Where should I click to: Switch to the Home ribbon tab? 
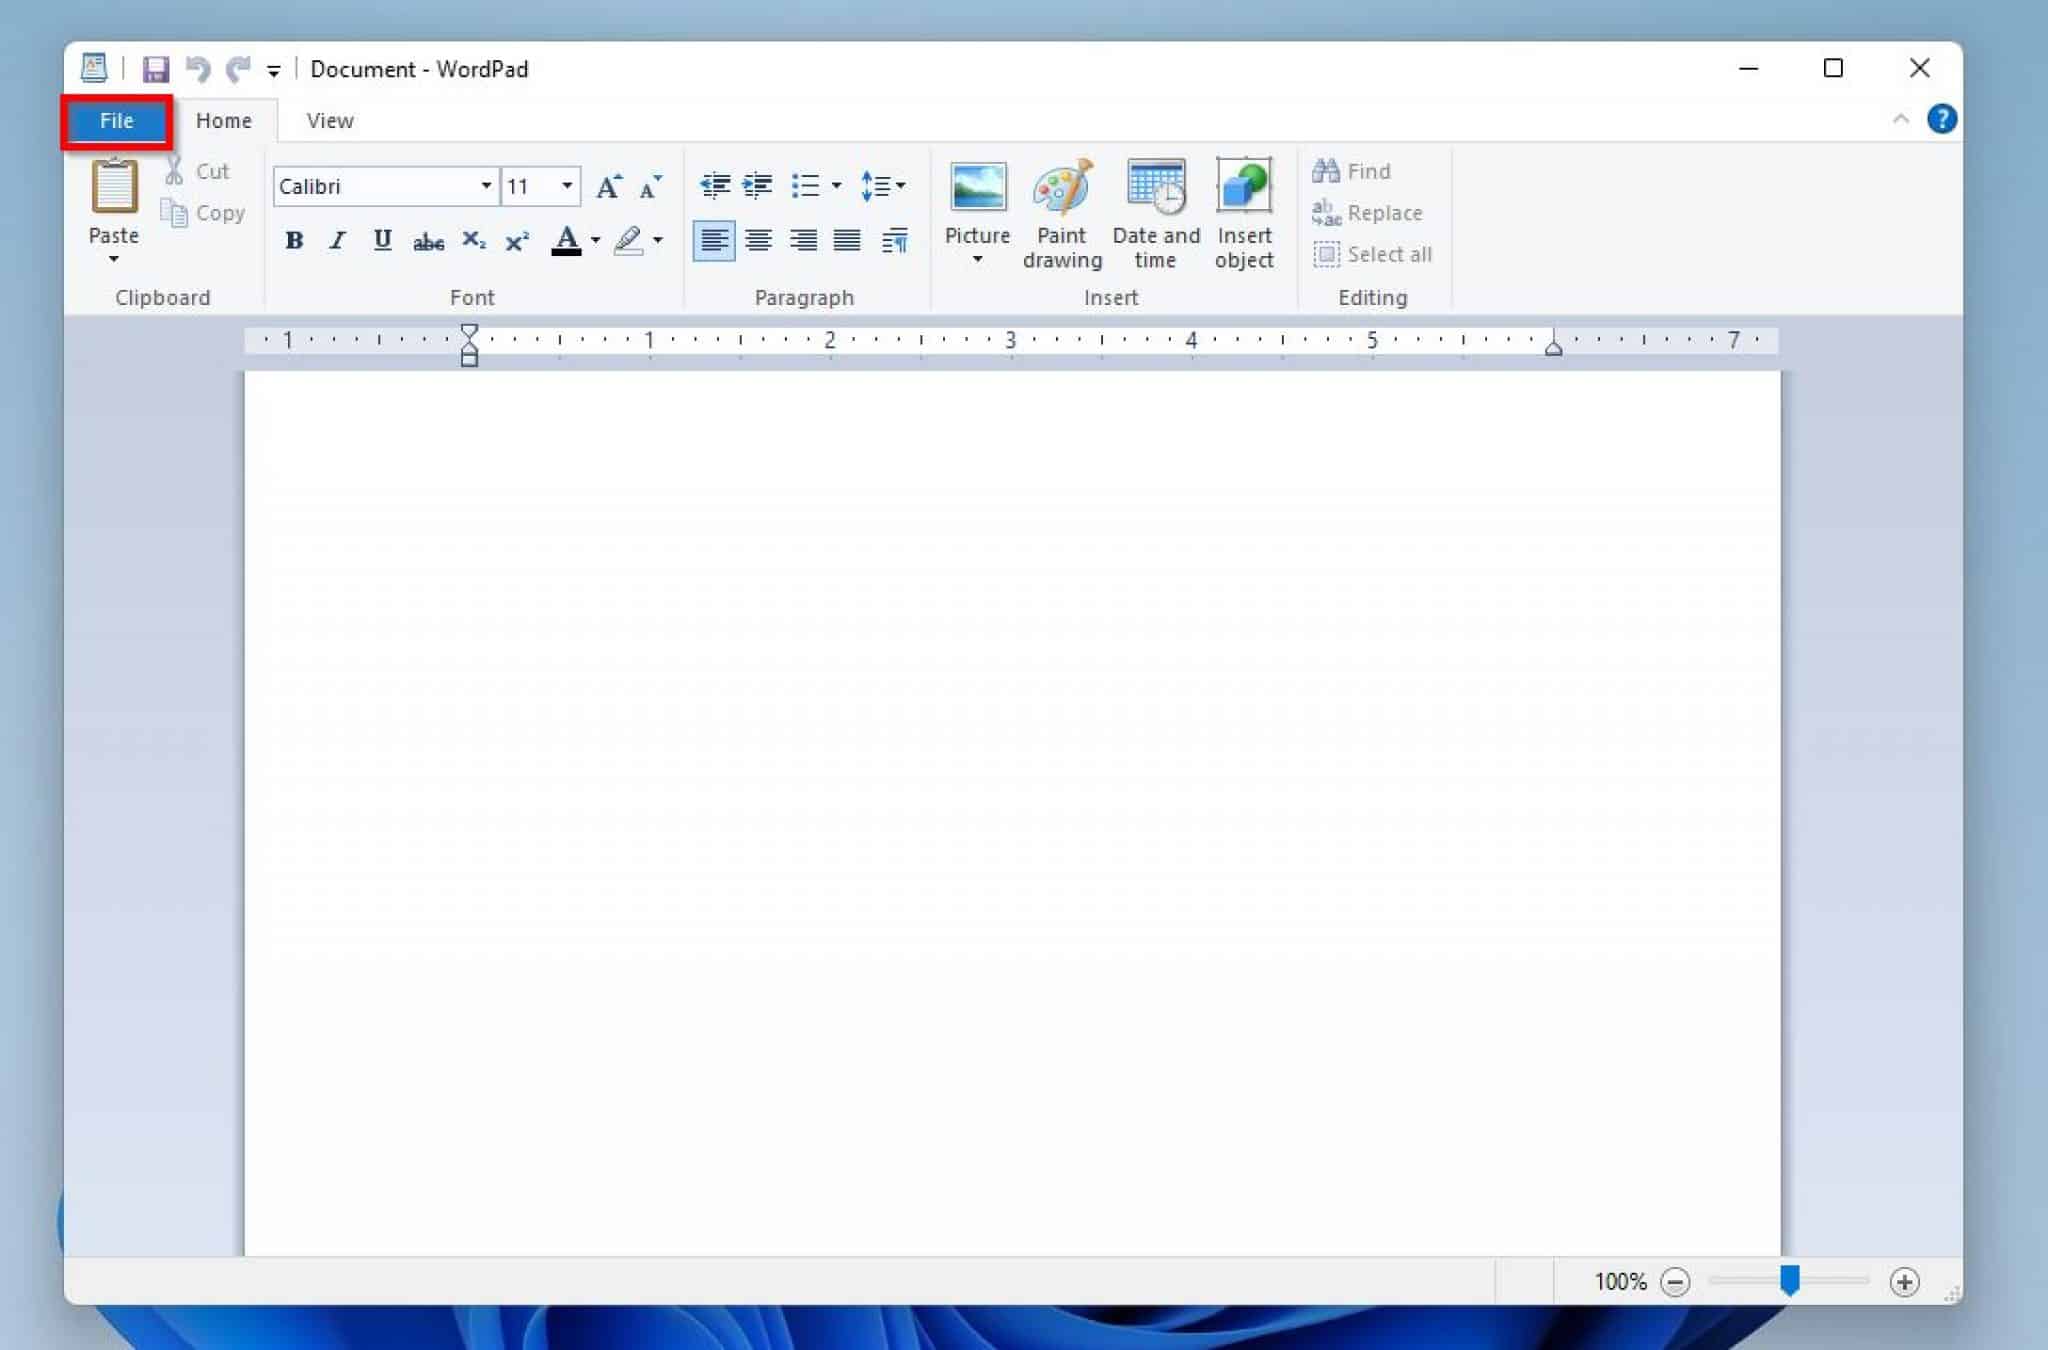coord(223,121)
